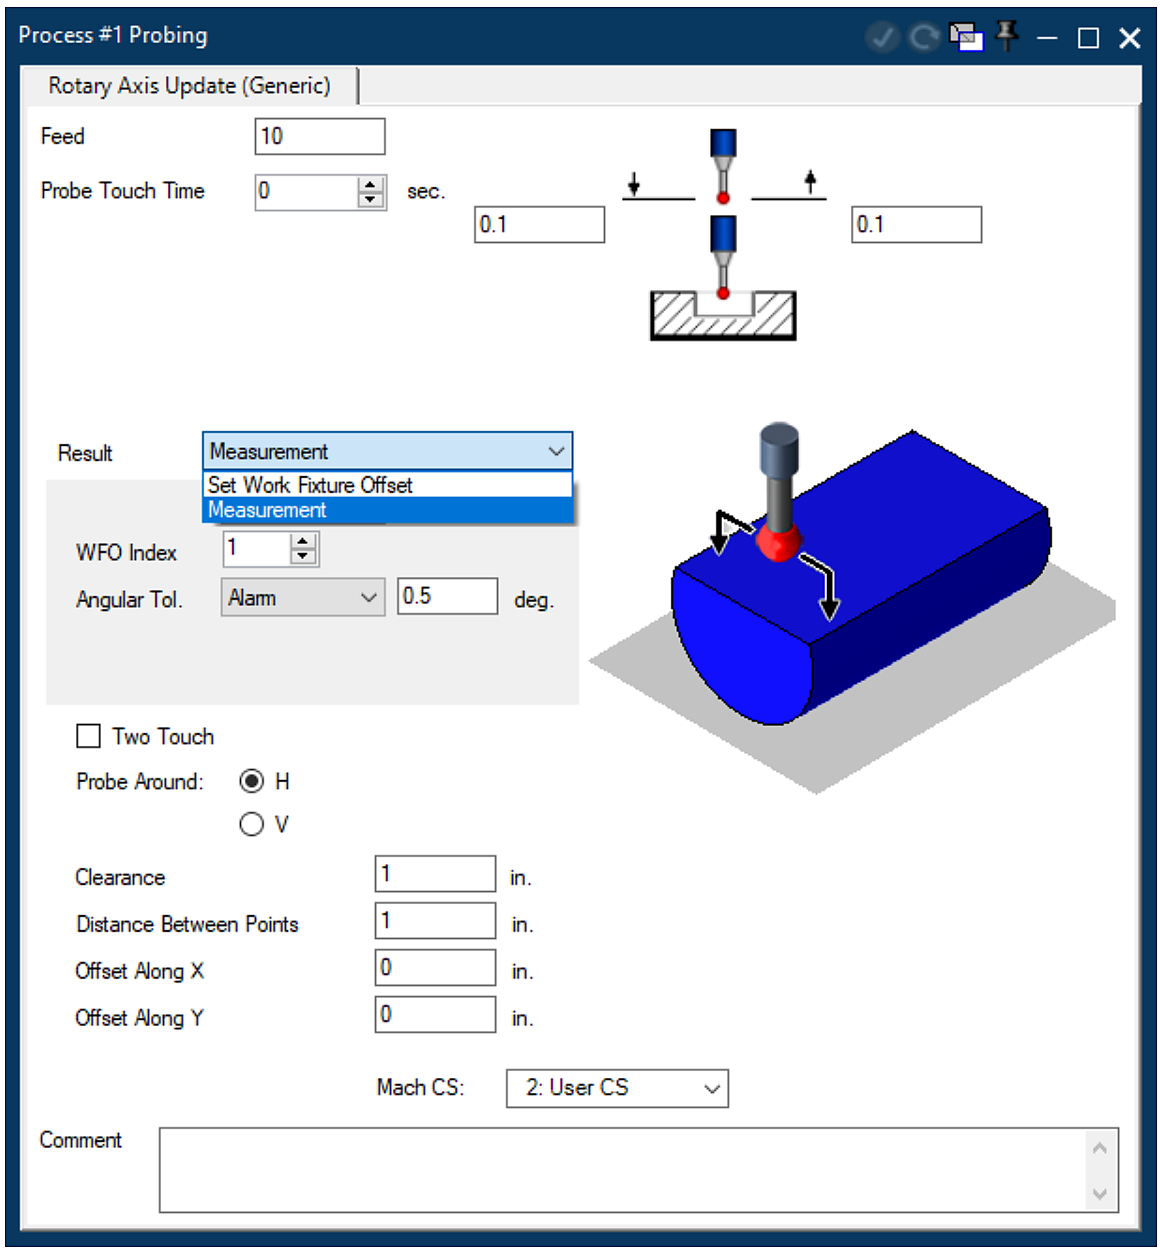Click the OK checkmark icon in the title bar
This screenshot has width=1160, height=1253.
pyautogui.click(x=882, y=38)
